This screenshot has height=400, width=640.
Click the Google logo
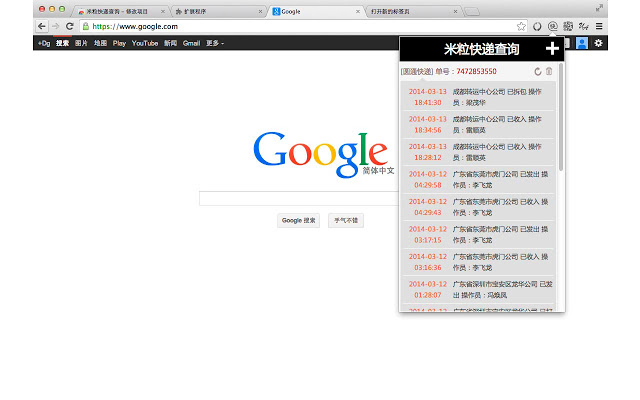tap(320, 154)
